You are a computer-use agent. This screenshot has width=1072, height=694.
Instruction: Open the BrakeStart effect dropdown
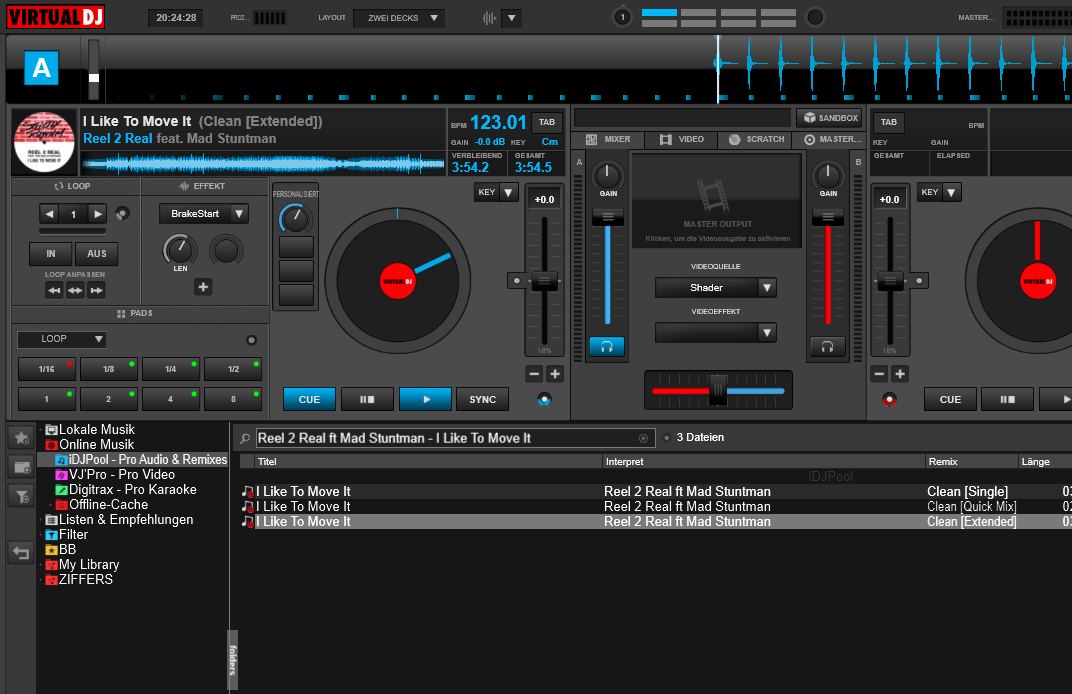[x=204, y=214]
